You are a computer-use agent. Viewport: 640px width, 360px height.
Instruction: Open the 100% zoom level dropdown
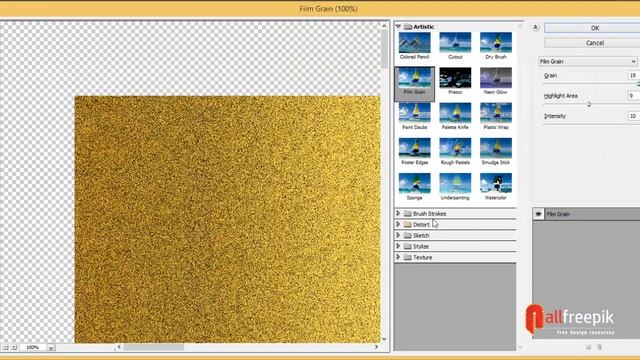point(51,348)
